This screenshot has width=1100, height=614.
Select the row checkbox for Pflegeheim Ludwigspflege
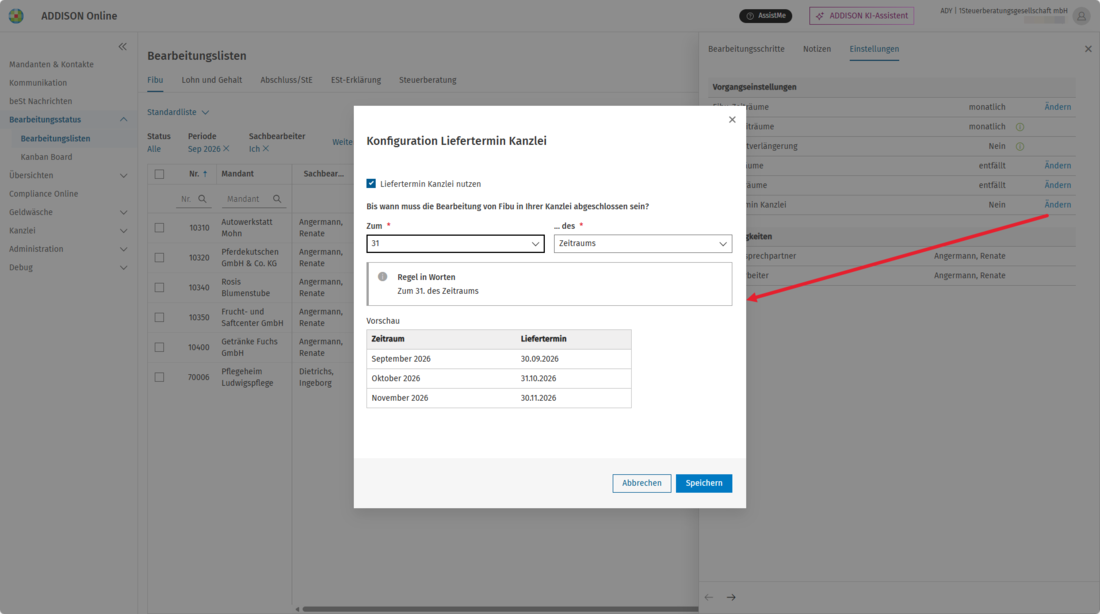(159, 377)
